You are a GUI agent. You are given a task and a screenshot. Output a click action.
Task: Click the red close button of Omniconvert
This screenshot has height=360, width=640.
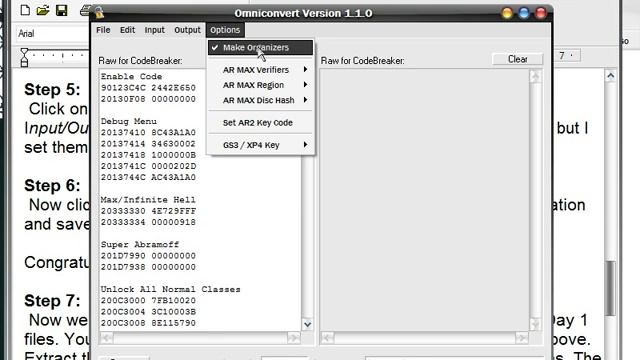click(x=540, y=13)
